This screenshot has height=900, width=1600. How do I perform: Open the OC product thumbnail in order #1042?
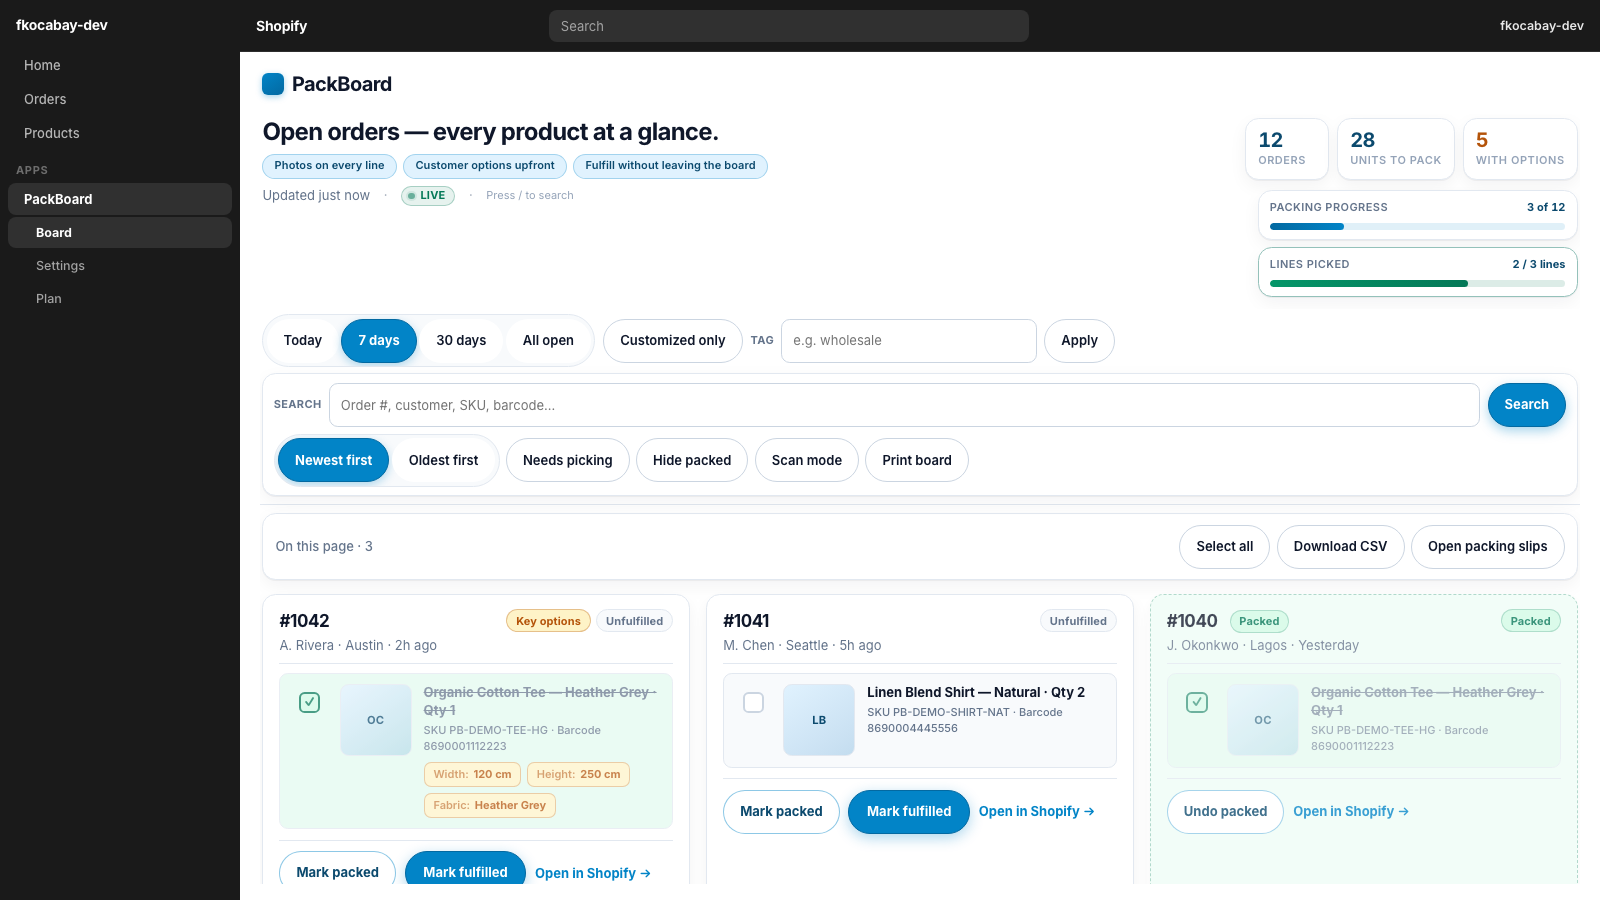click(x=375, y=720)
